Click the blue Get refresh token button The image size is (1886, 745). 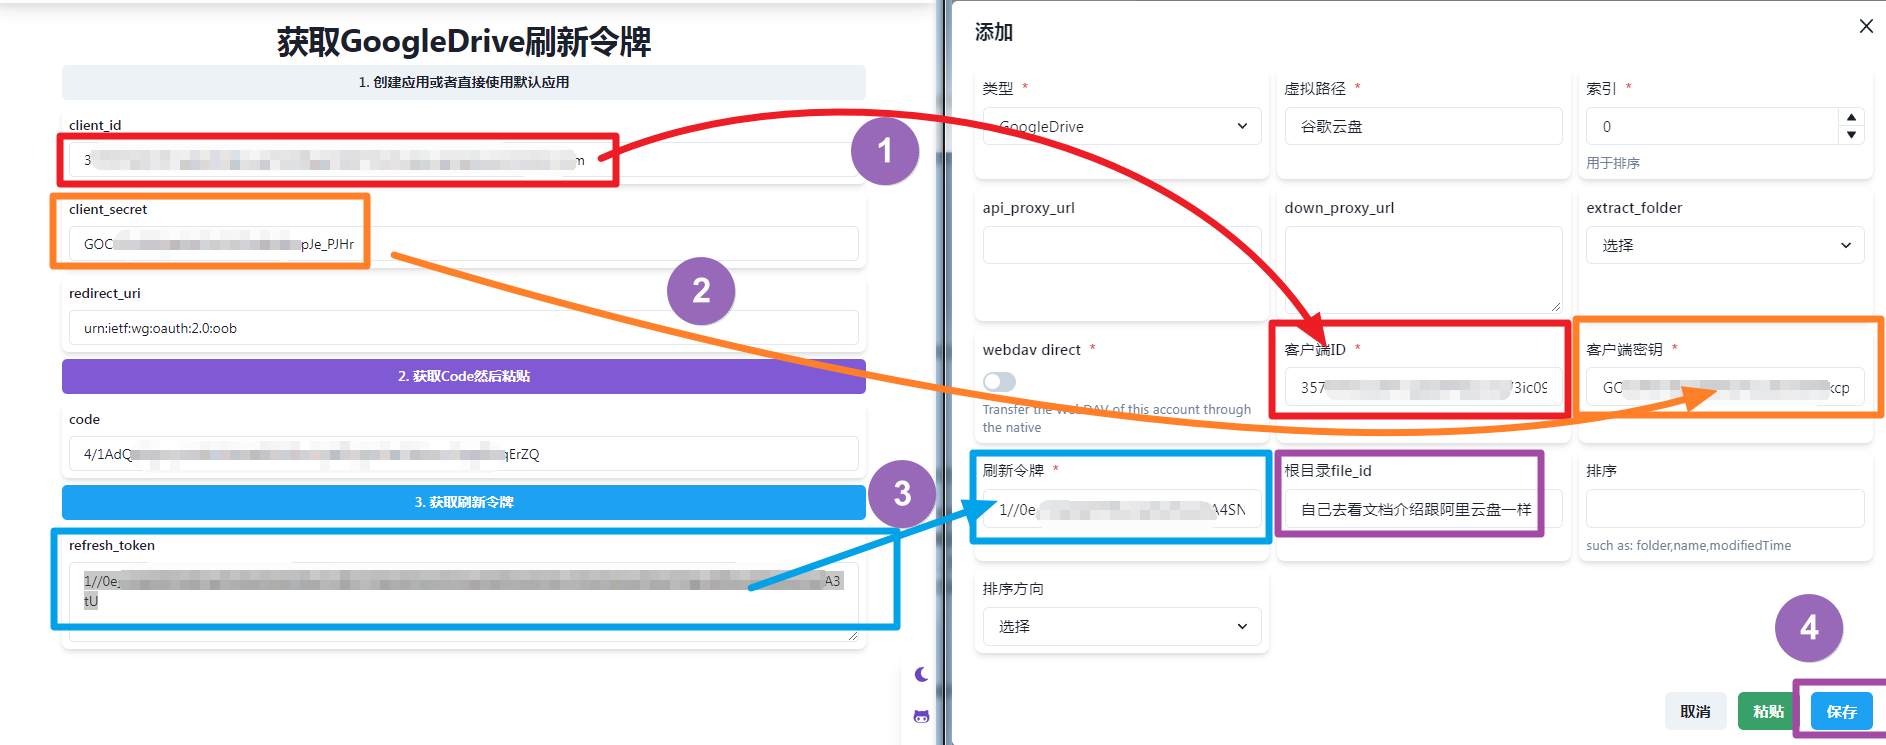464,502
